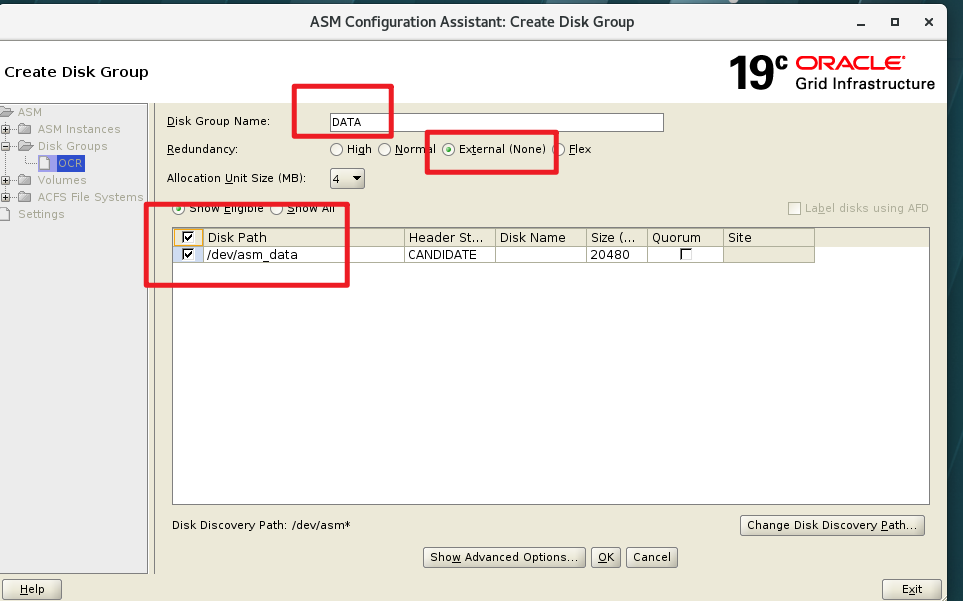
Task: Click the OCR disk group document icon
Action: 45,163
